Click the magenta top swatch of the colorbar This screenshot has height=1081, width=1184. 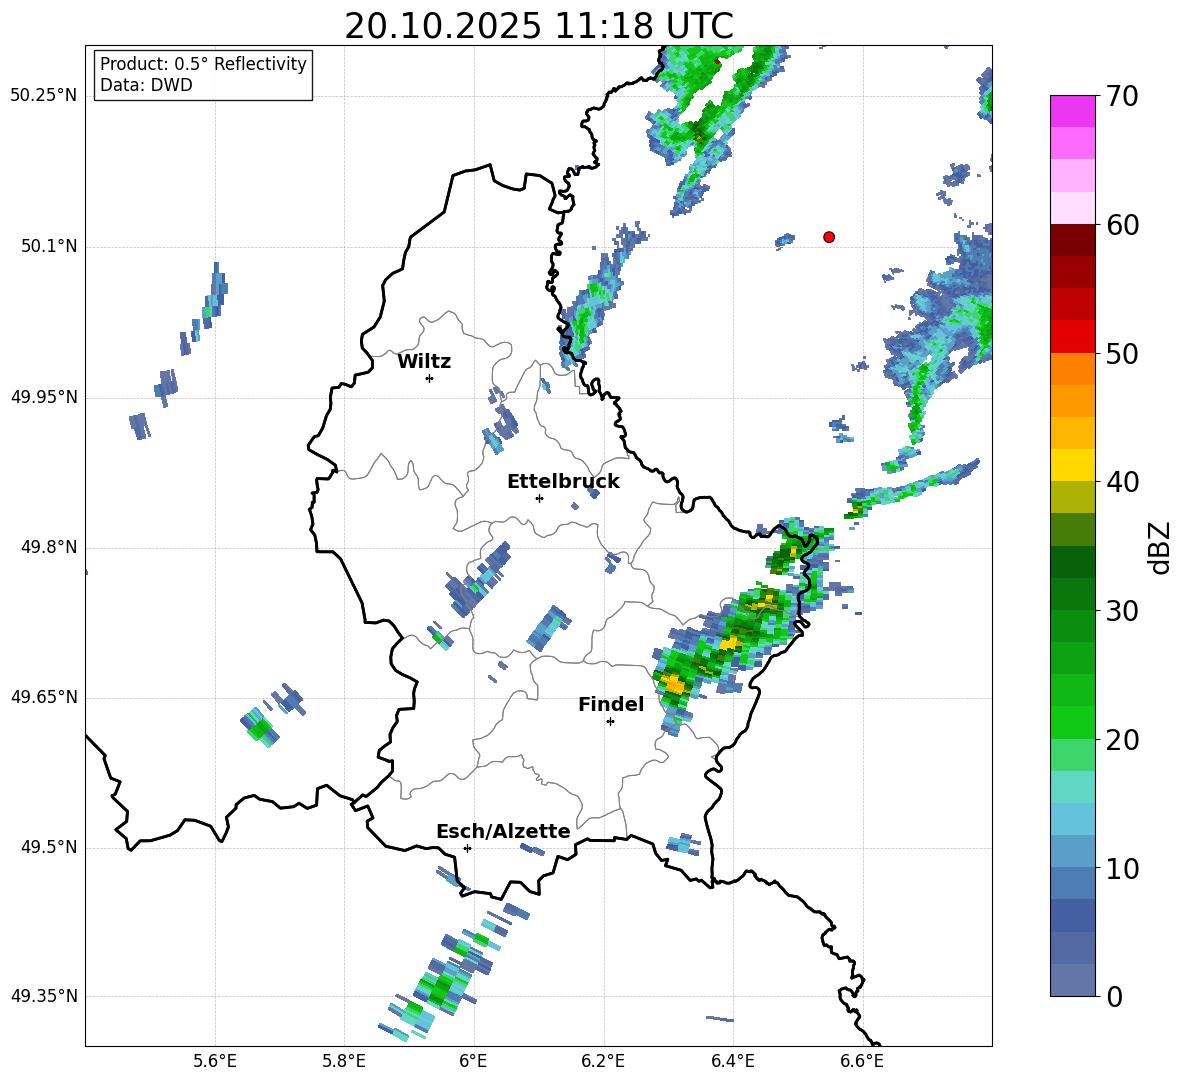tap(1072, 111)
